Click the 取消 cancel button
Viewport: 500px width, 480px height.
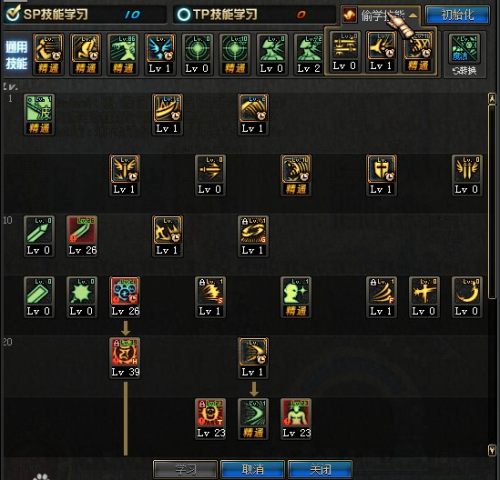click(x=252, y=469)
